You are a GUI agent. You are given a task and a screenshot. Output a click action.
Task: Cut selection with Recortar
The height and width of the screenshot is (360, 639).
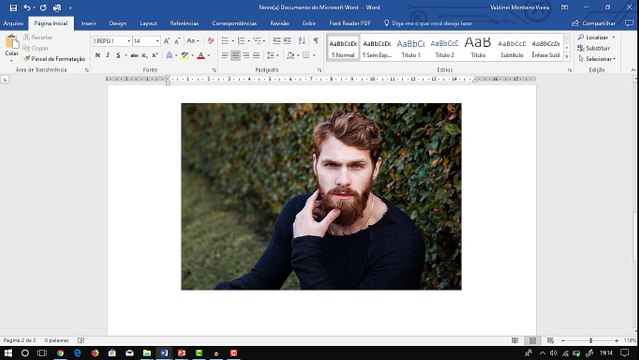point(37,37)
